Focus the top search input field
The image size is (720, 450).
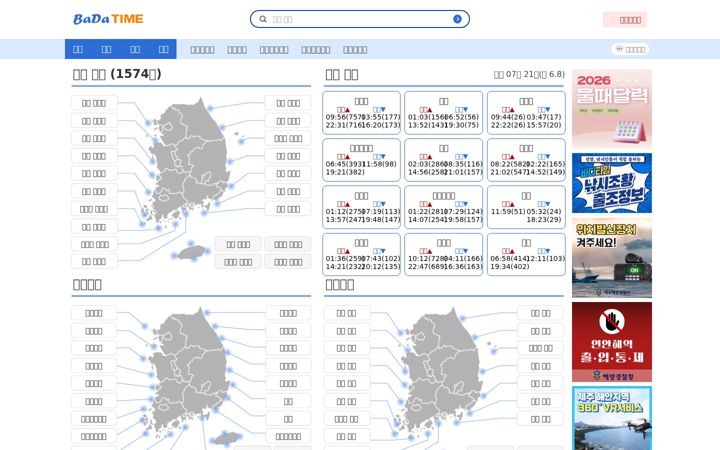360,19
